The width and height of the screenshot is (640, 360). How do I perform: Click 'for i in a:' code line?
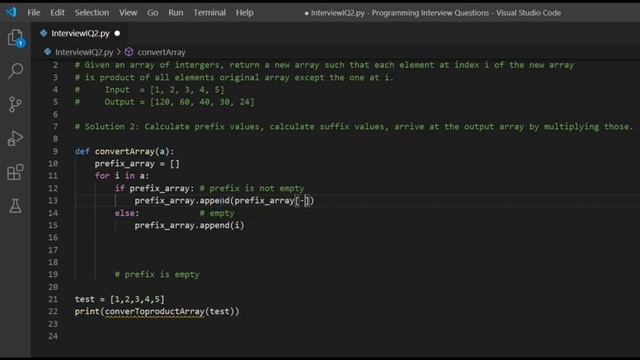[x=122, y=176]
